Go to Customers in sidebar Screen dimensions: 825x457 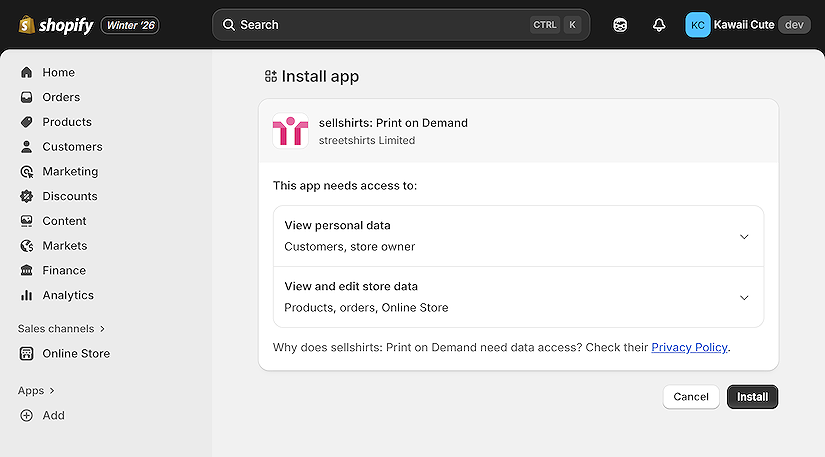pyautogui.click(x=72, y=147)
